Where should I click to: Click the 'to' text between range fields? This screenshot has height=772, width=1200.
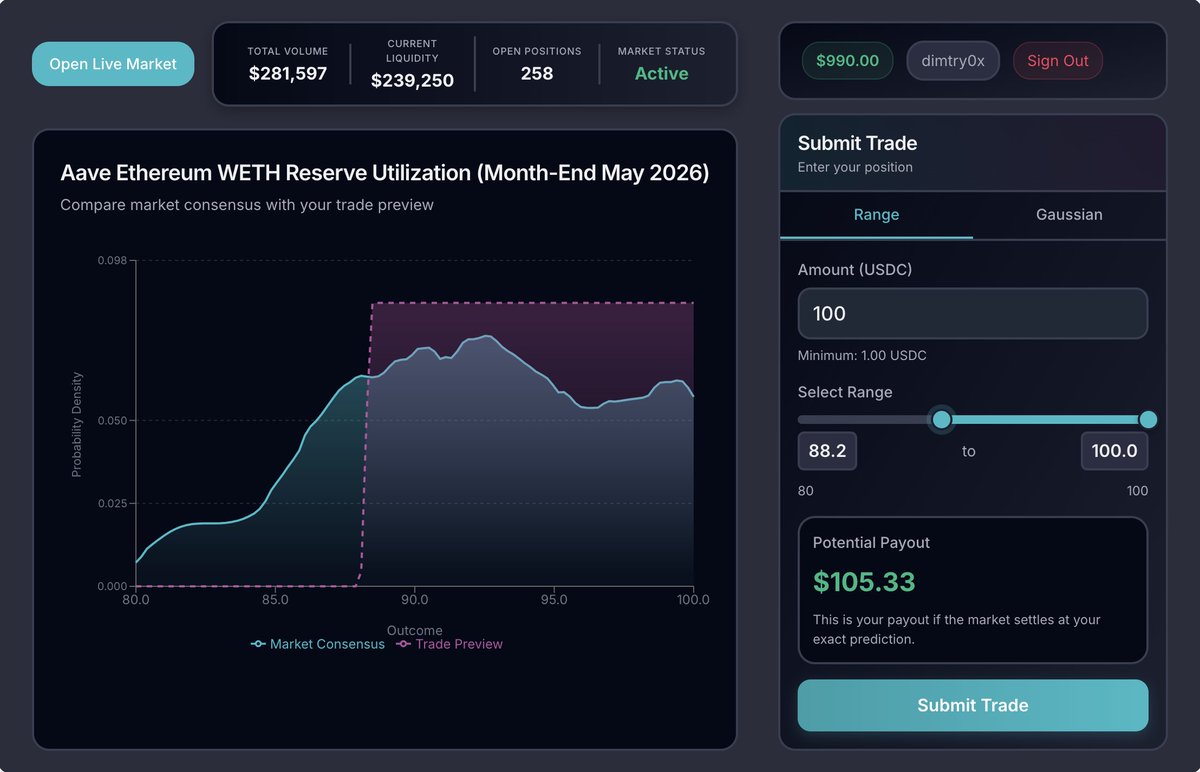tap(969, 452)
